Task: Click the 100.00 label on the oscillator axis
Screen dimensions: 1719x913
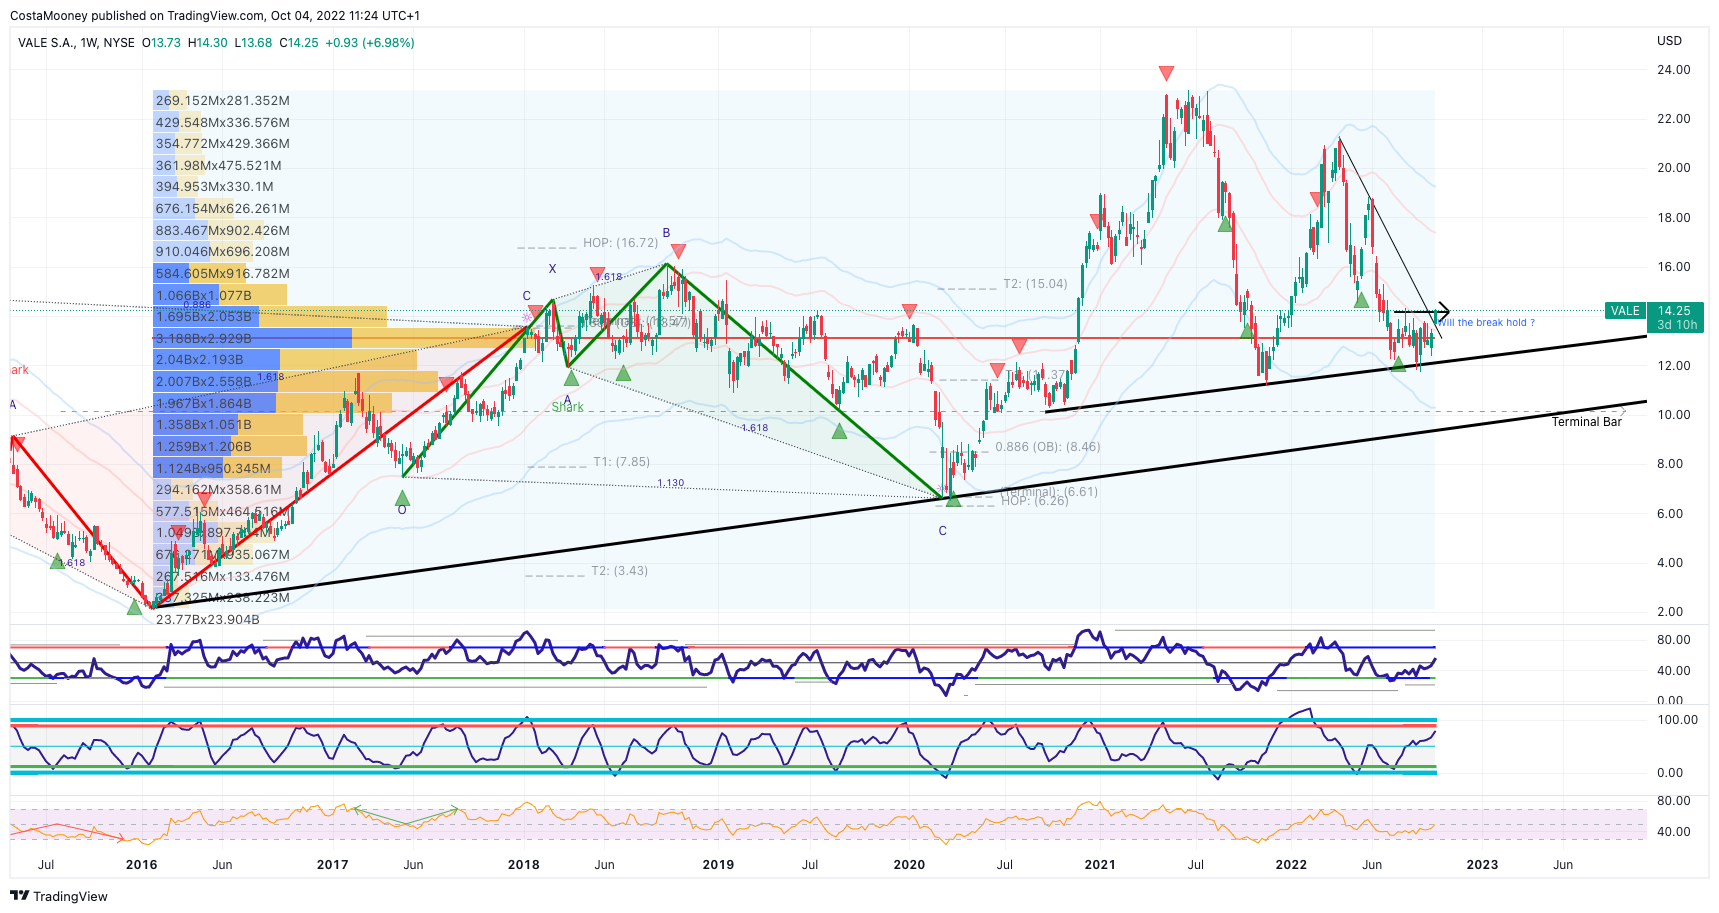Action: pos(1678,720)
